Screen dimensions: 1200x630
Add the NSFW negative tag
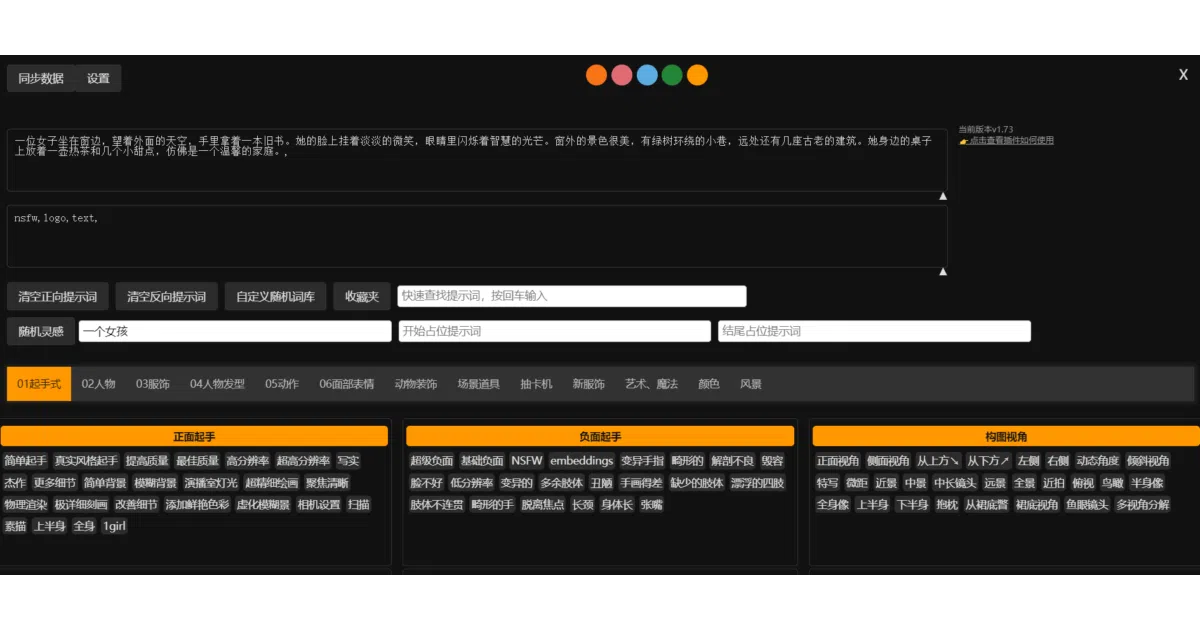[527, 461]
